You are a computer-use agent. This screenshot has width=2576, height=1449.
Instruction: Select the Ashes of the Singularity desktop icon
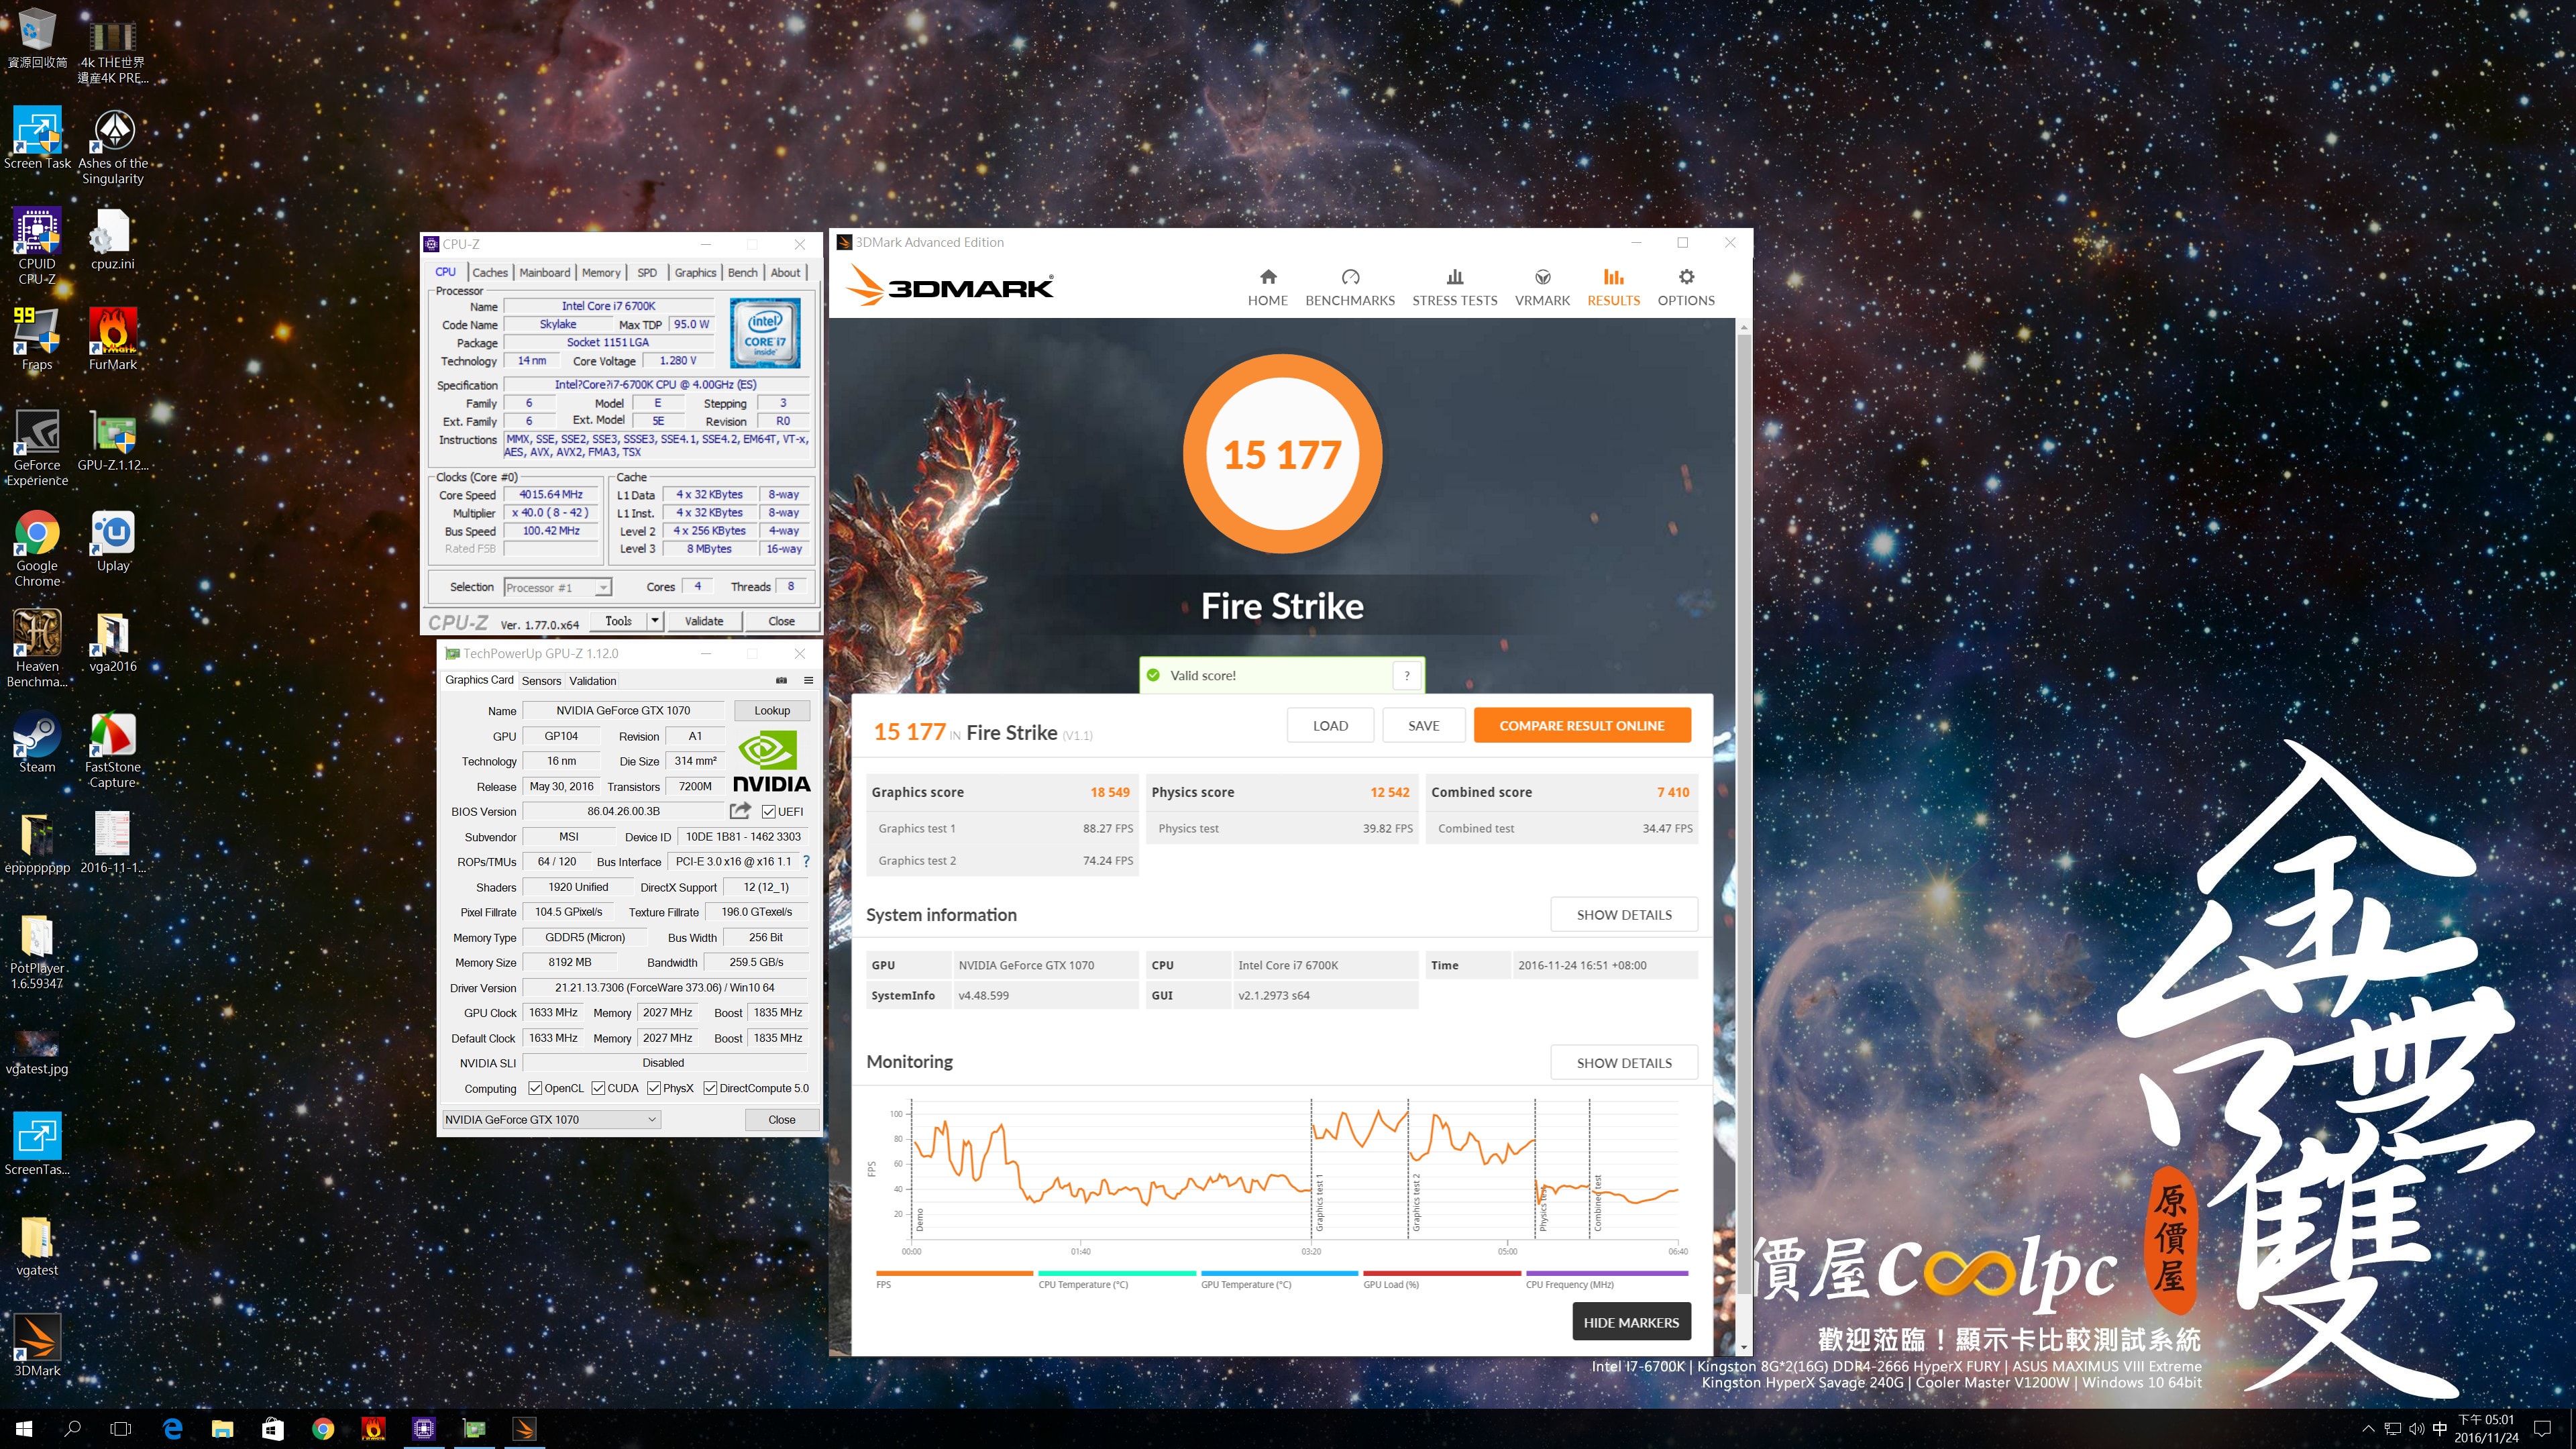(x=113, y=147)
